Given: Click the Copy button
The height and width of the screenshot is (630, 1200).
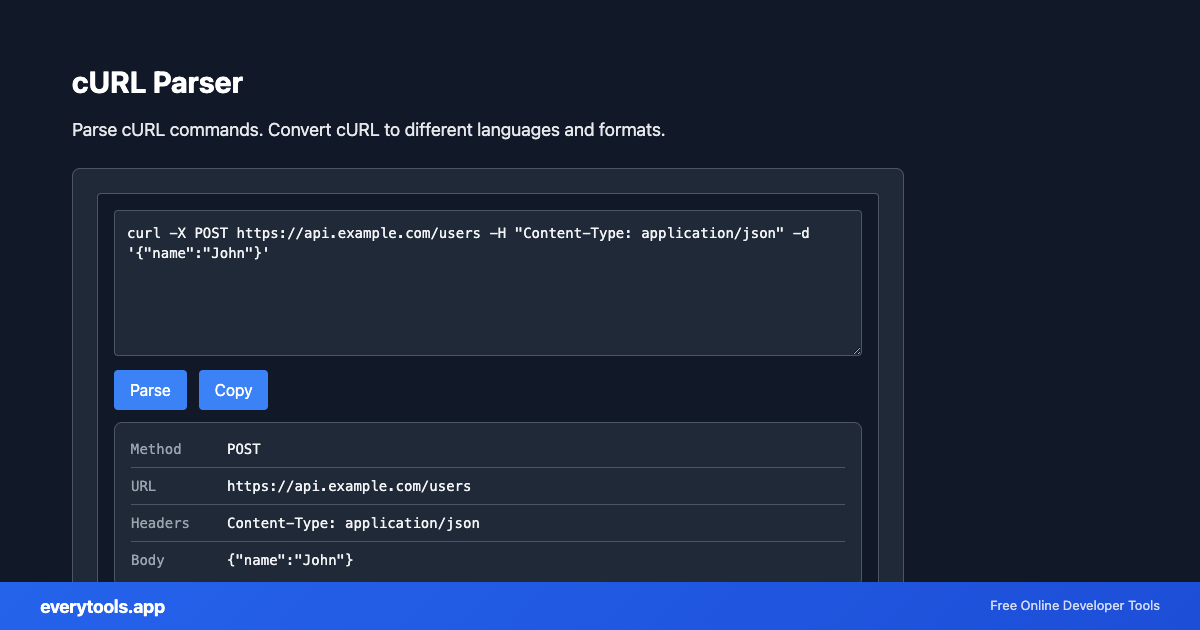Looking at the screenshot, I should click(233, 389).
